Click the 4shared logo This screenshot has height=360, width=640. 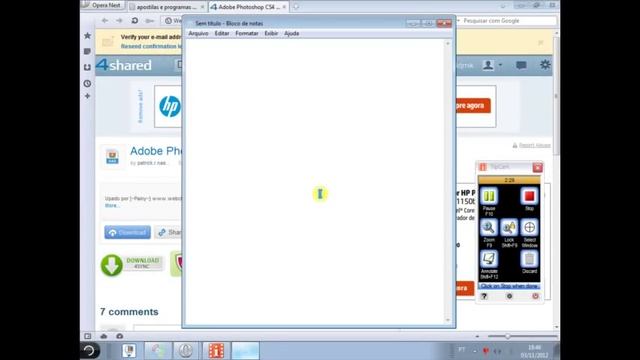point(124,65)
